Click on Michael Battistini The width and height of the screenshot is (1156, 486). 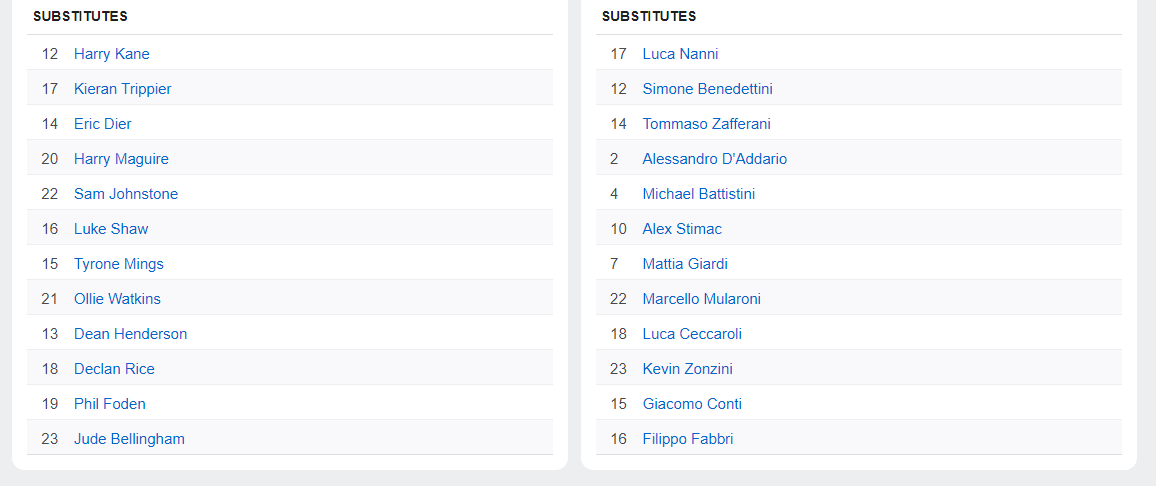click(x=698, y=194)
